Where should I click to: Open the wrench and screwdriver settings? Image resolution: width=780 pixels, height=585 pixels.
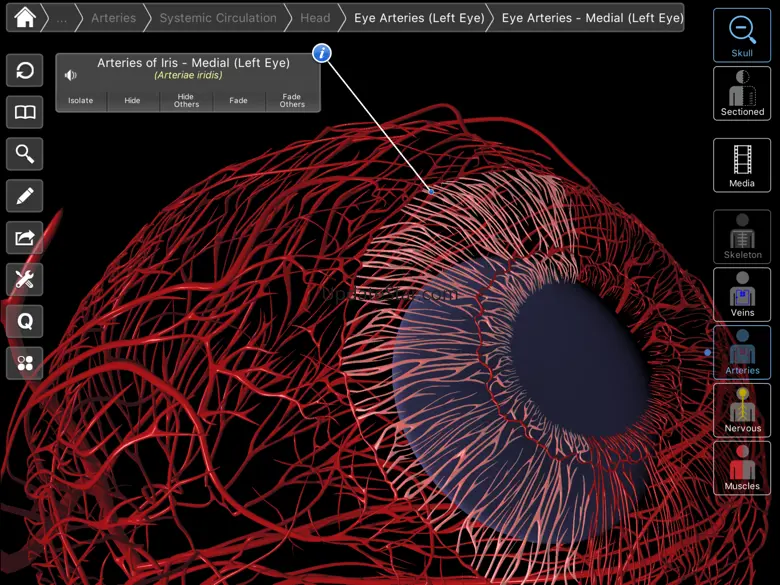(x=25, y=280)
